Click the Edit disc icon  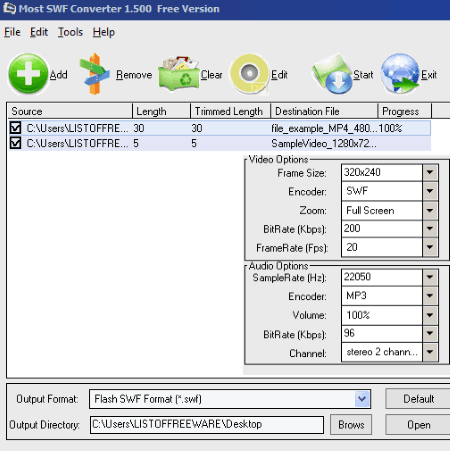[x=250, y=74]
